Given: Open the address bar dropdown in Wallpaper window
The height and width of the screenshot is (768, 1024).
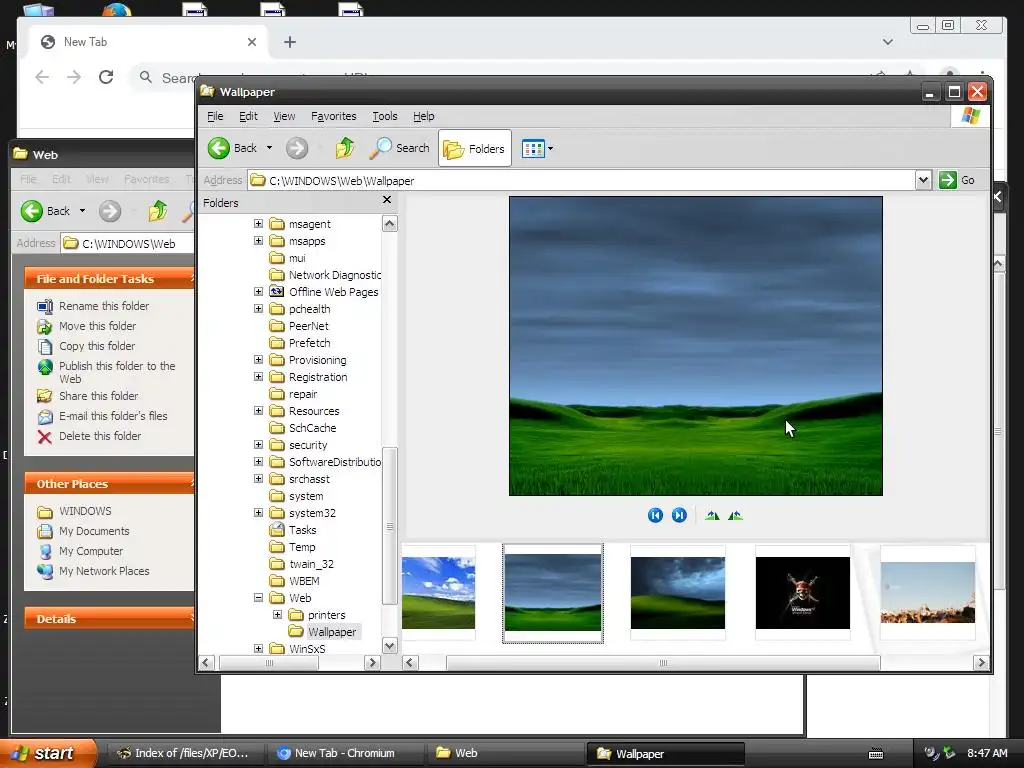Looking at the screenshot, I should [x=923, y=180].
